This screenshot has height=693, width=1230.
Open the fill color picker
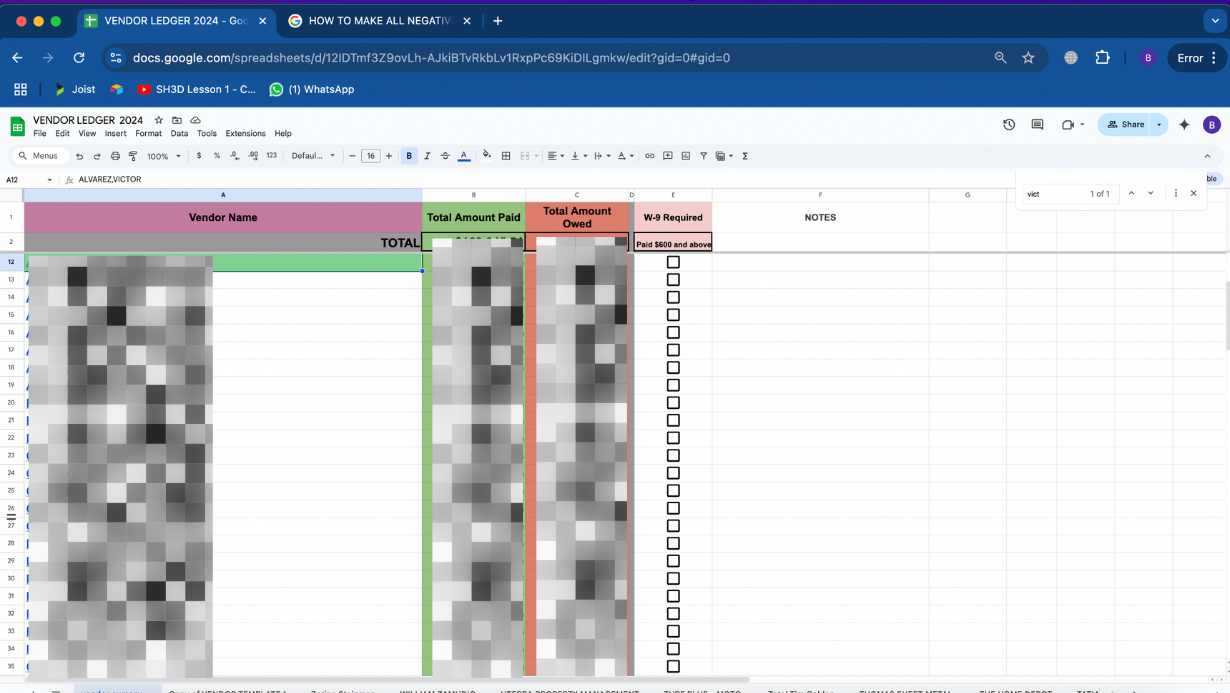[487, 156]
